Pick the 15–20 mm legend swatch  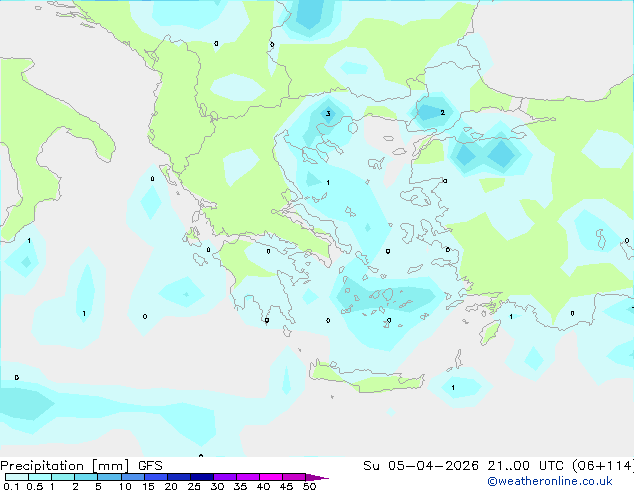coord(156,477)
